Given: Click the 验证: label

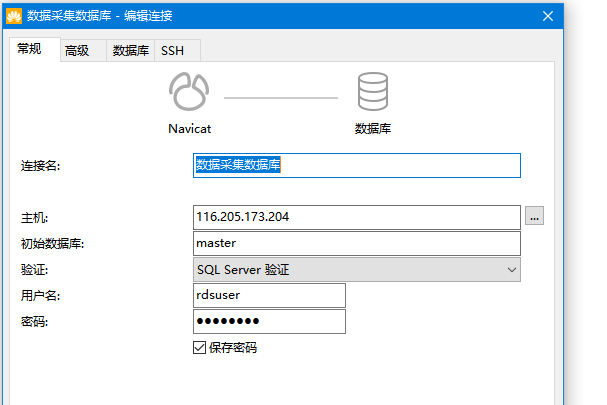Looking at the screenshot, I should (x=34, y=270).
